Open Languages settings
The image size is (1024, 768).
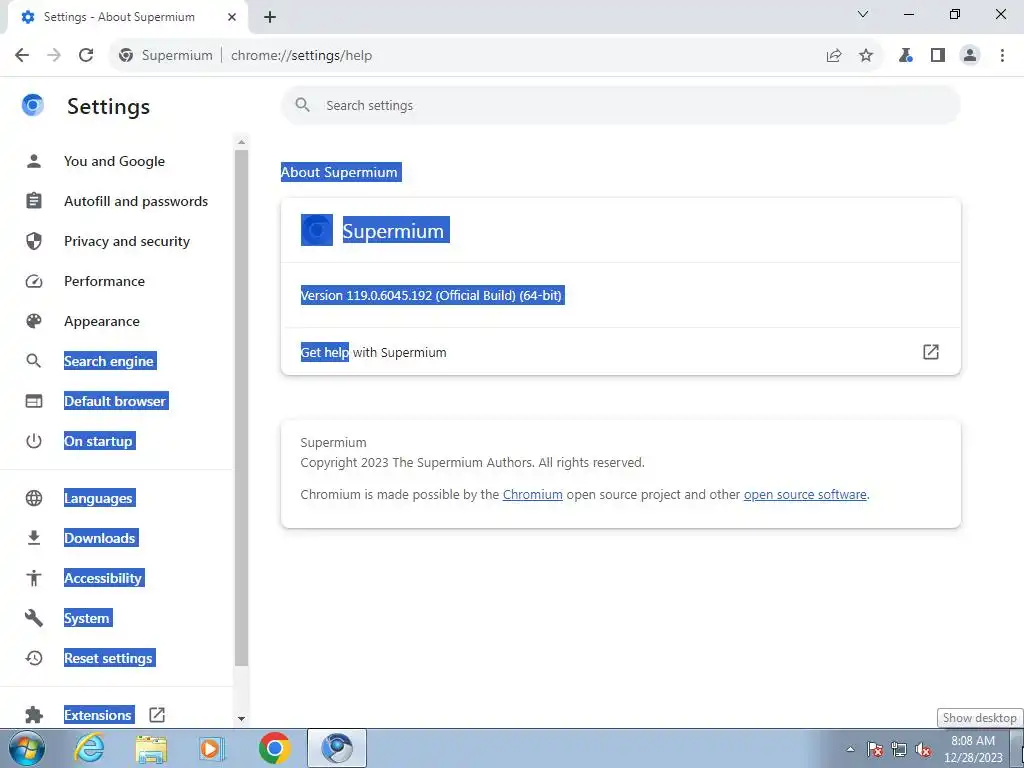99,498
